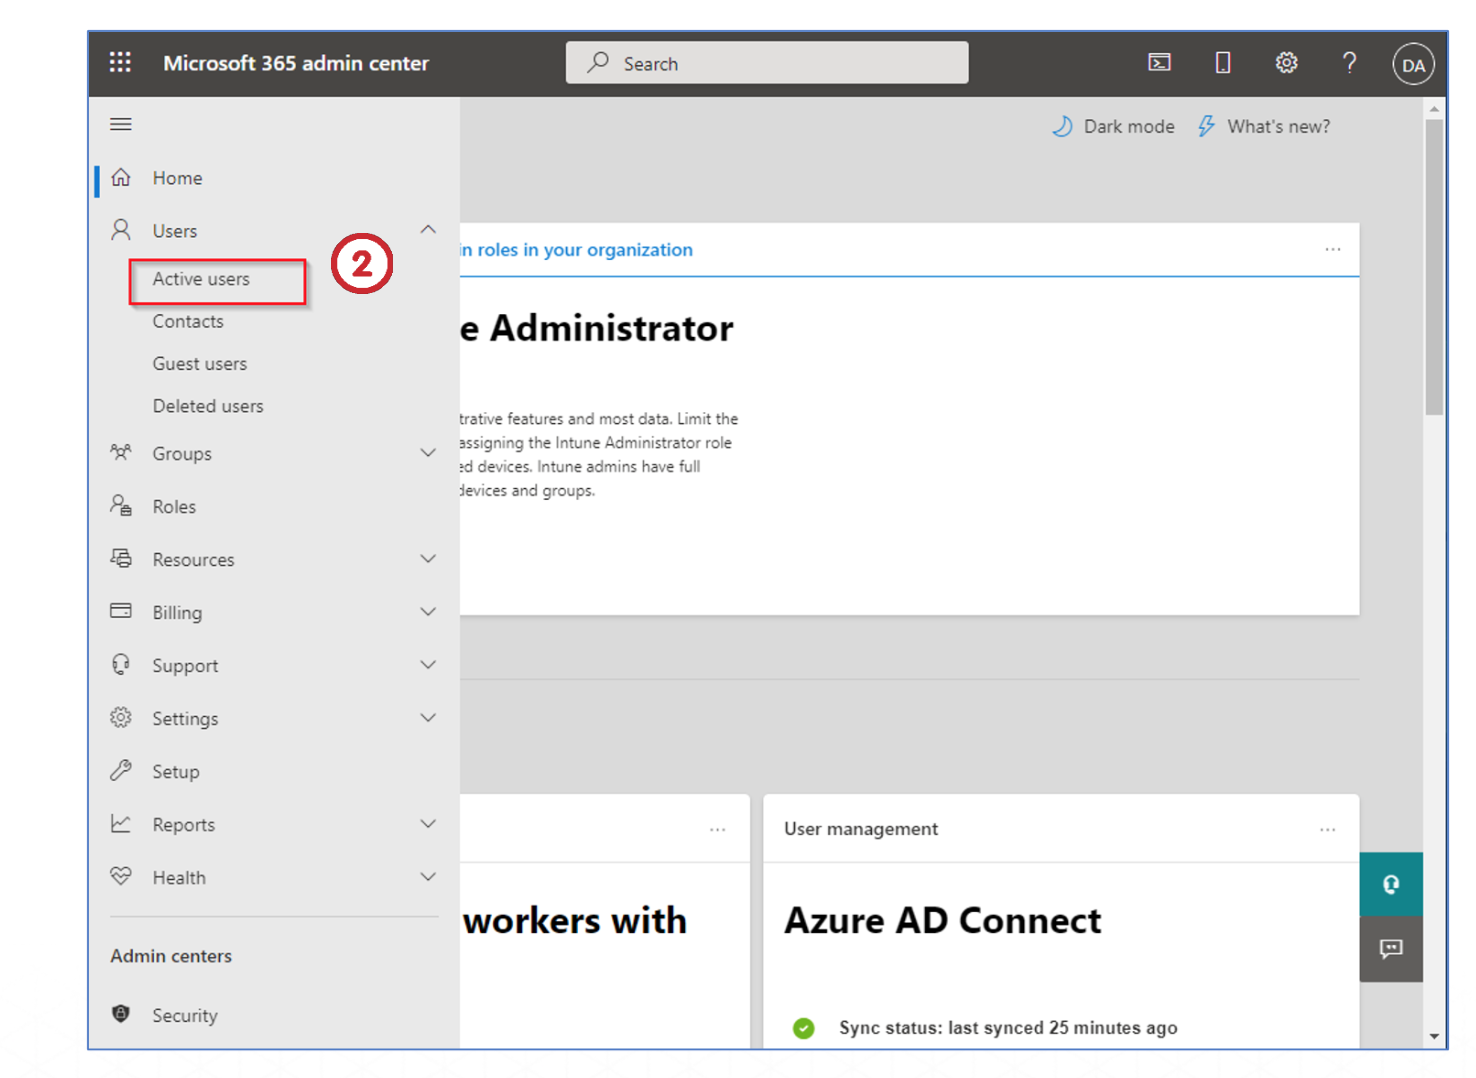The height and width of the screenshot is (1078, 1476).
Task: Open Security admin center
Action: point(184,1015)
